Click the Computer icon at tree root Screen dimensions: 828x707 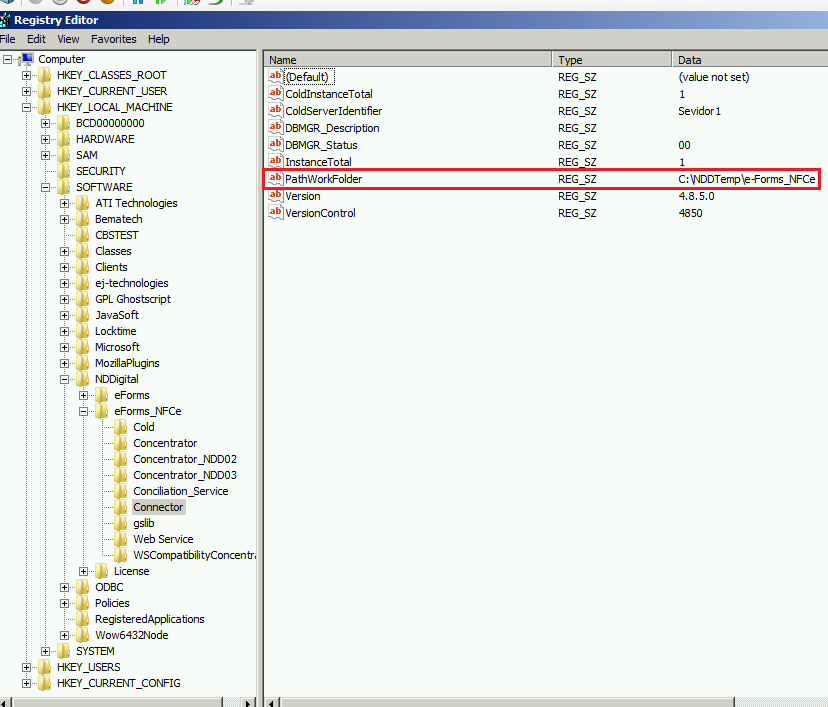[x=27, y=59]
